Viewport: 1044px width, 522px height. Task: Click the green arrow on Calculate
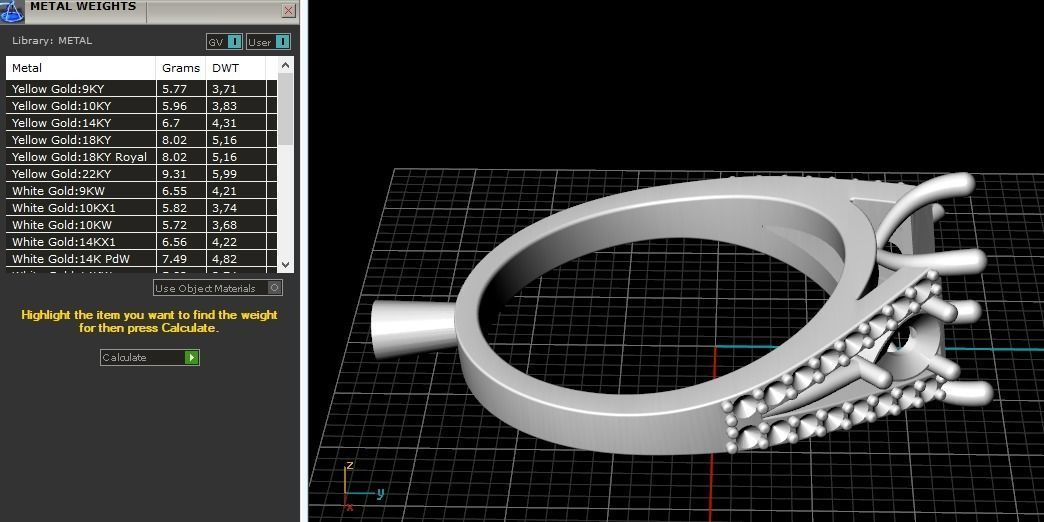click(192, 358)
